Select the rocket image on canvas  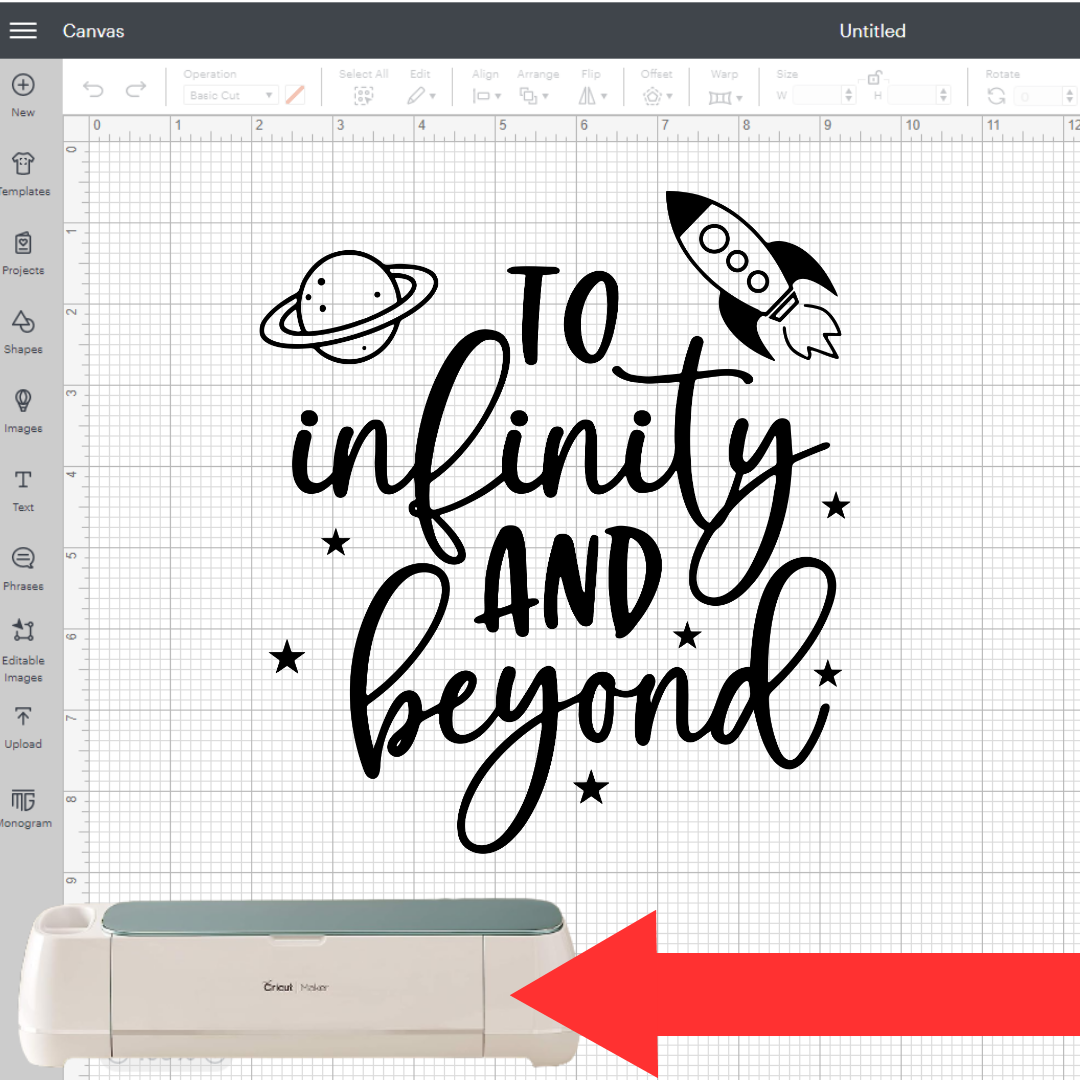click(754, 276)
